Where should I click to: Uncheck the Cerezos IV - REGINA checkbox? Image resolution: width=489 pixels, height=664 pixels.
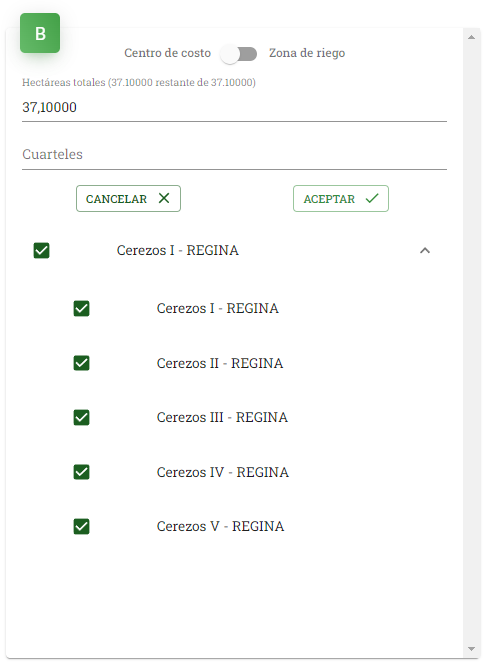click(81, 472)
